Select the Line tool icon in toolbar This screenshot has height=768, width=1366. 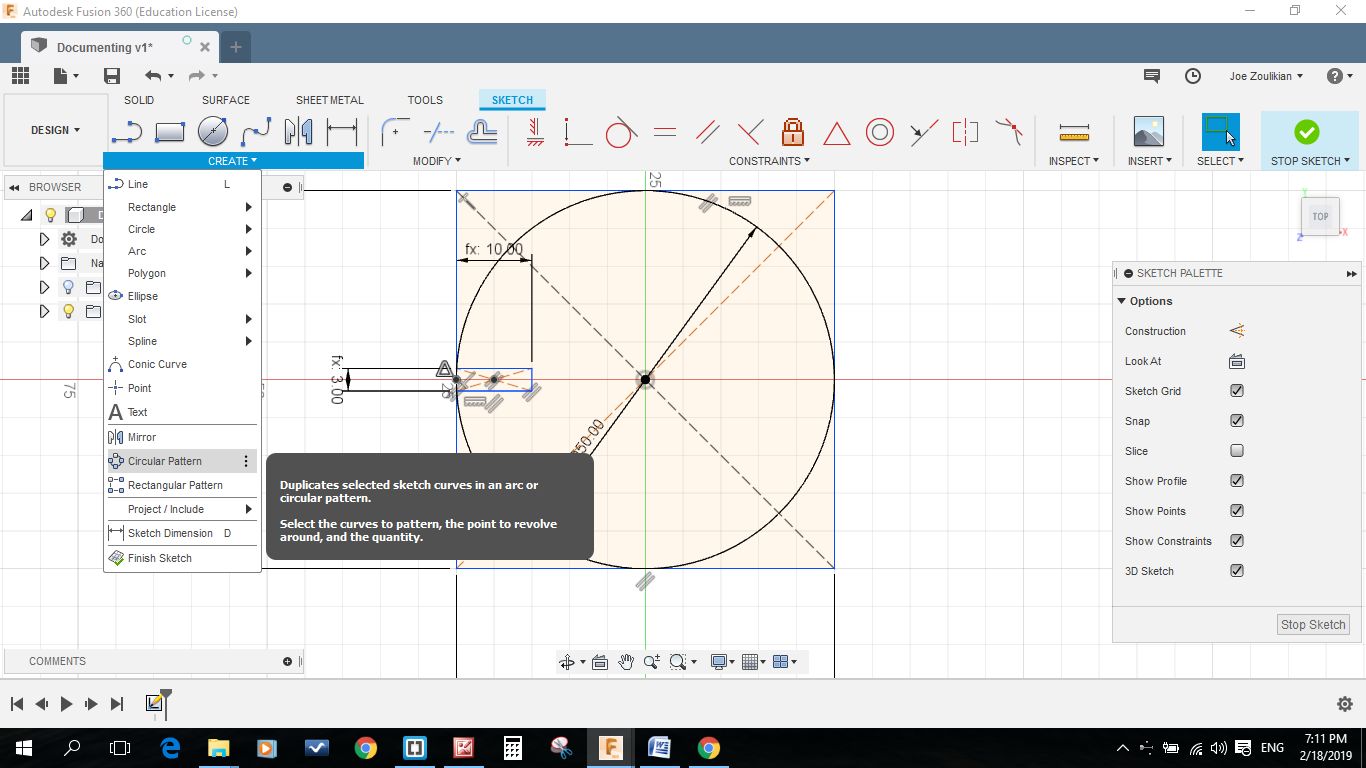click(x=127, y=131)
